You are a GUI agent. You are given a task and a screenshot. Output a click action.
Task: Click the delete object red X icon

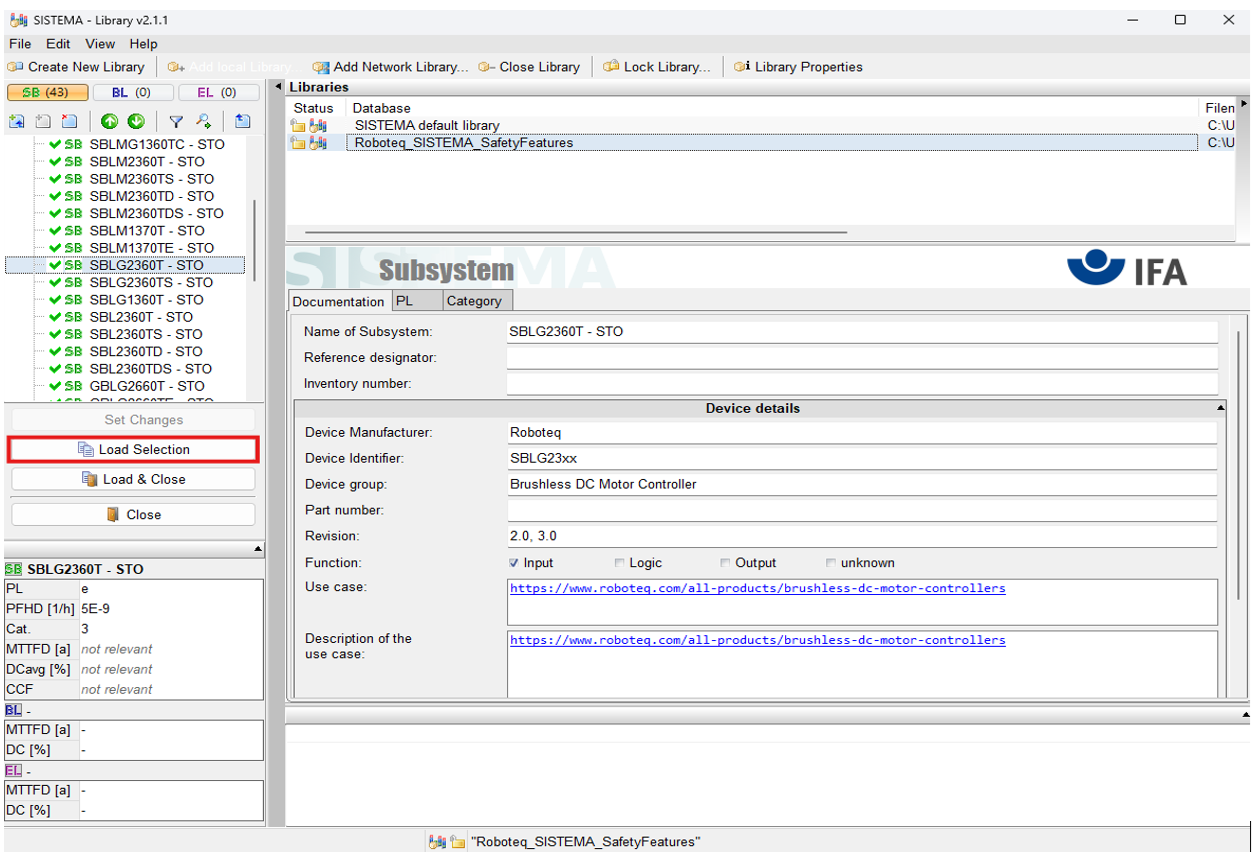(x=69, y=121)
